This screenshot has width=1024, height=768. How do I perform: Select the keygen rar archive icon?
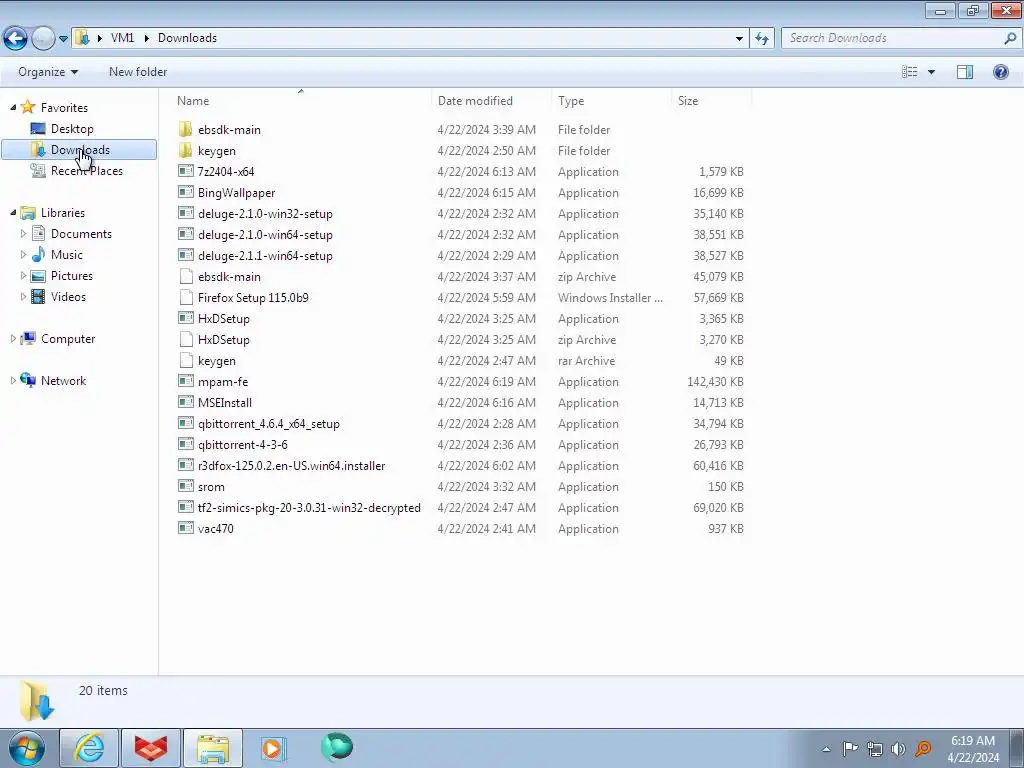pos(185,360)
